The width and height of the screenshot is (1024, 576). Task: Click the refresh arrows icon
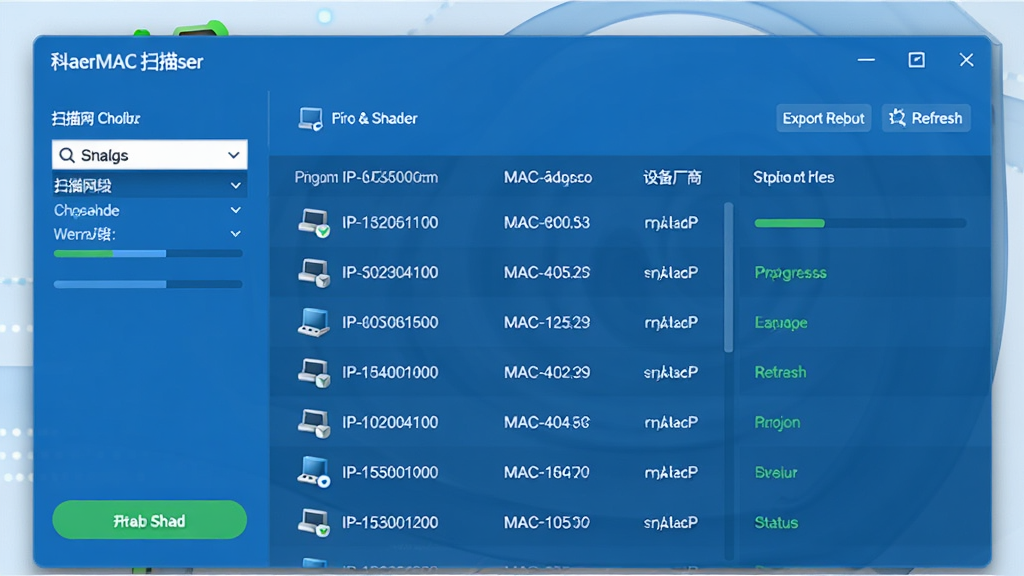(897, 118)
